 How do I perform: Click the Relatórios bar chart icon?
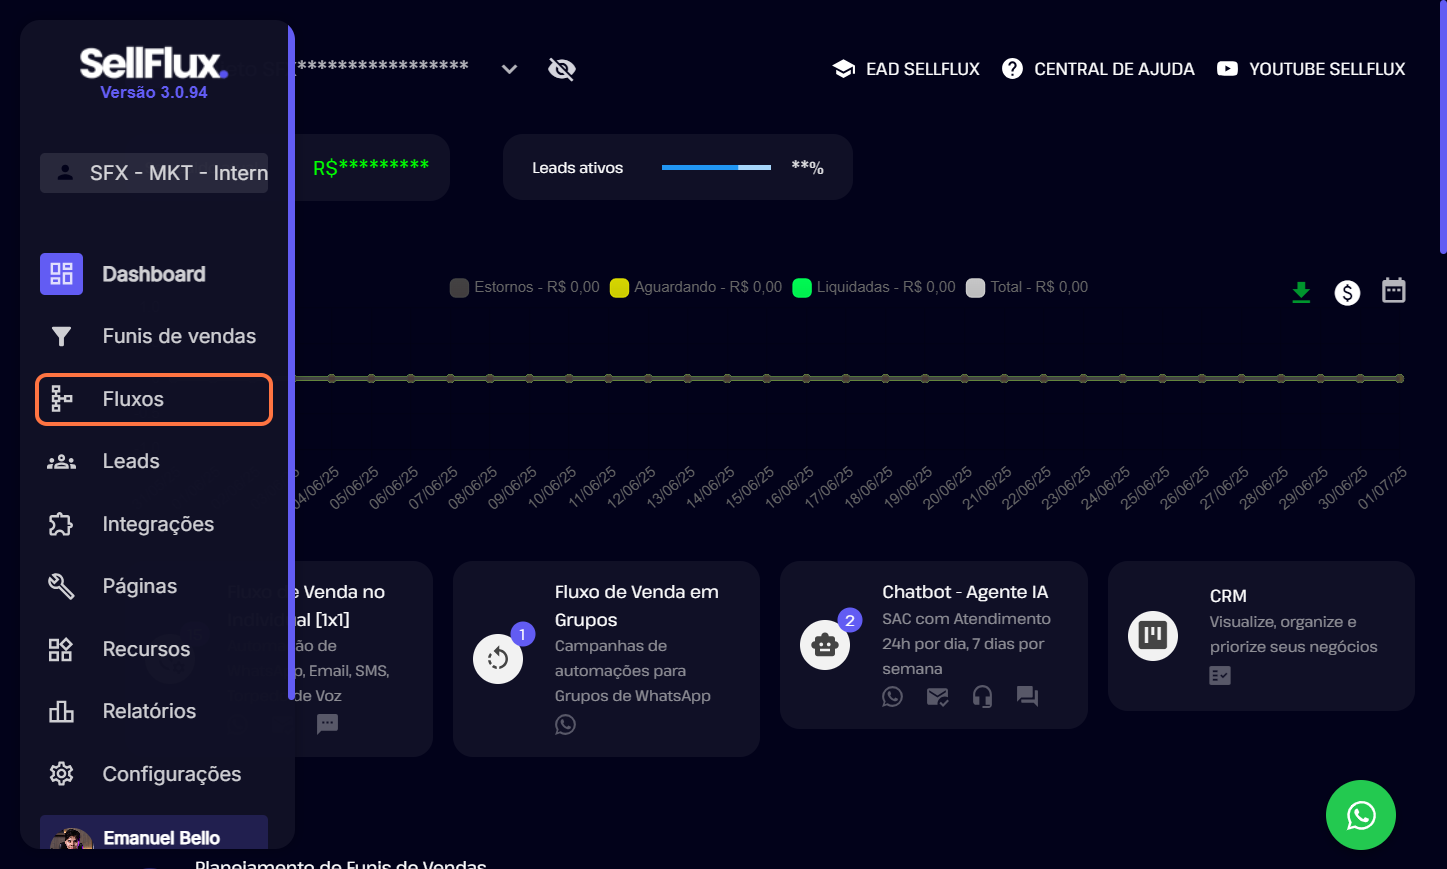[x=61, y=711]
